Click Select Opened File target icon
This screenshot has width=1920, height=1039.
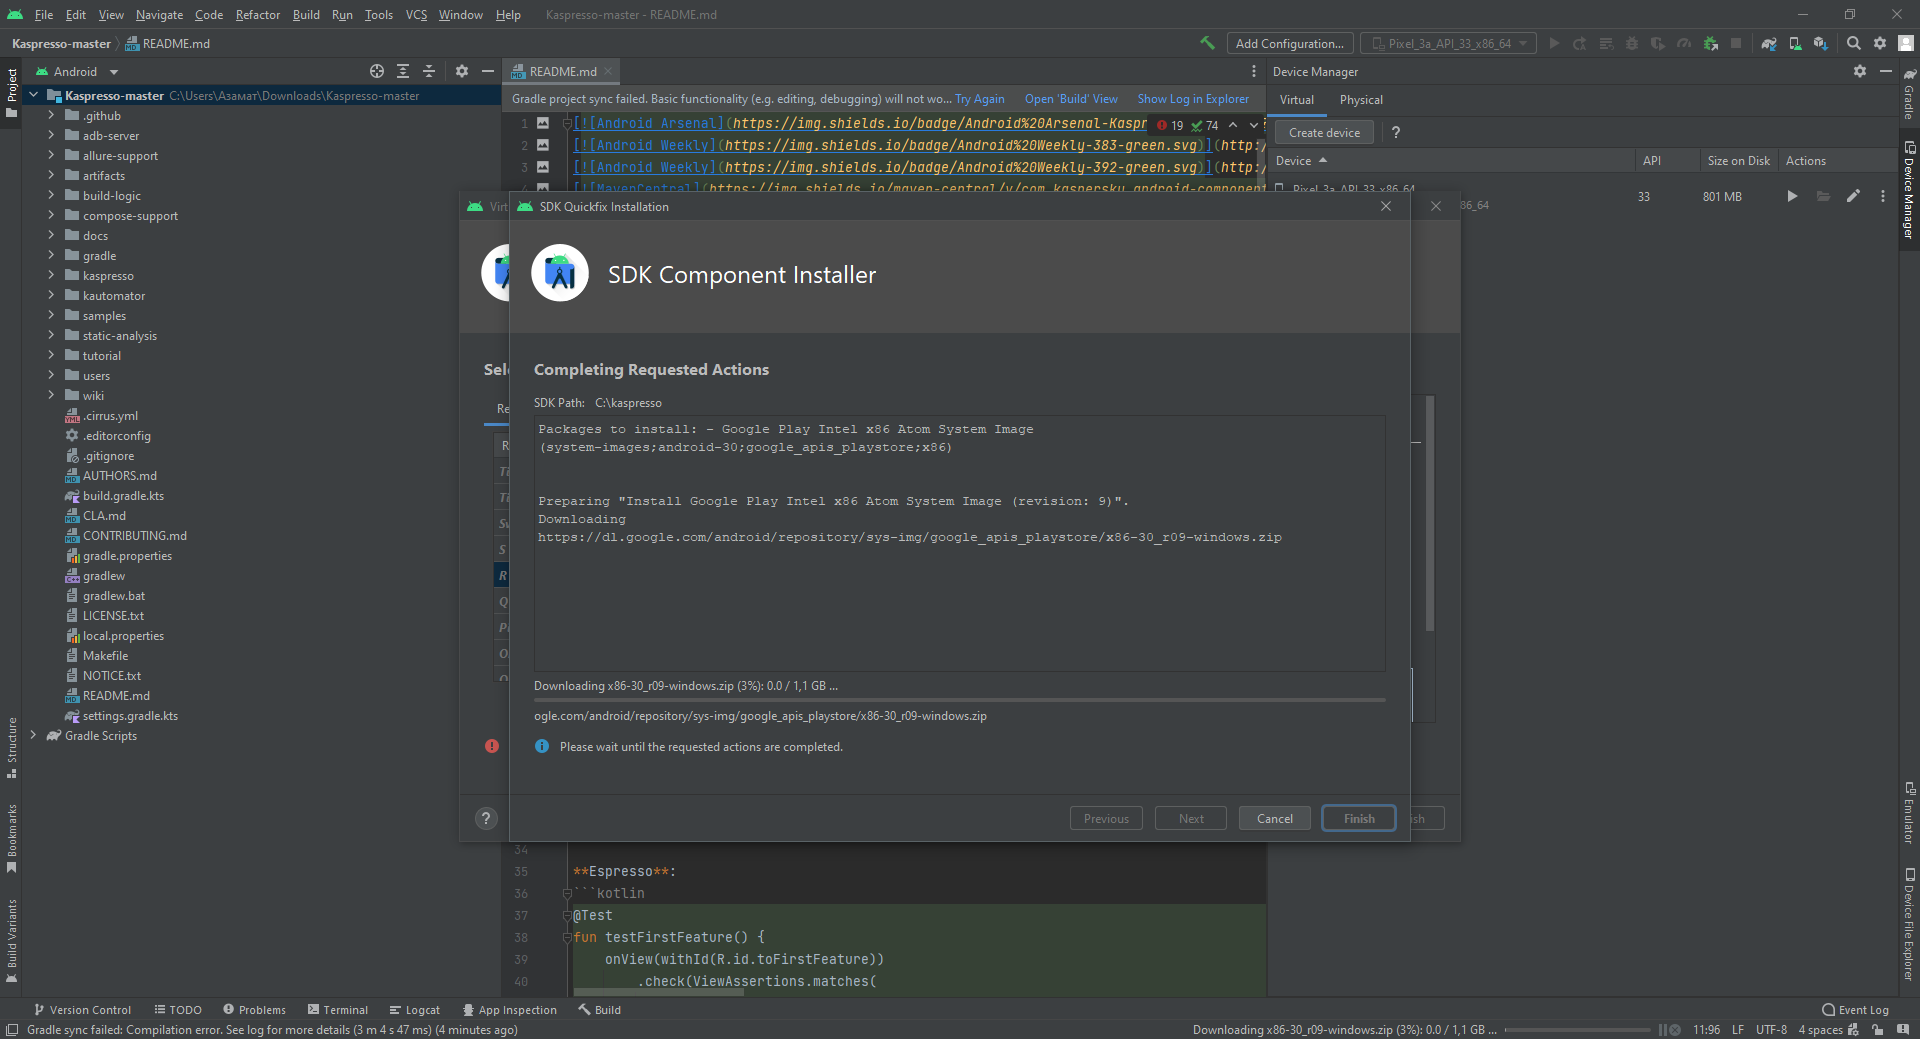377,71
